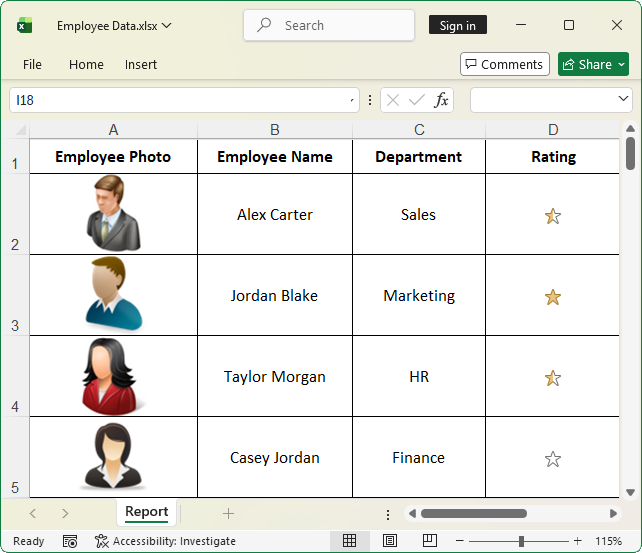642x553 pixels.
Task: Click the Casey Jordan cell
Action: (275, 457)
